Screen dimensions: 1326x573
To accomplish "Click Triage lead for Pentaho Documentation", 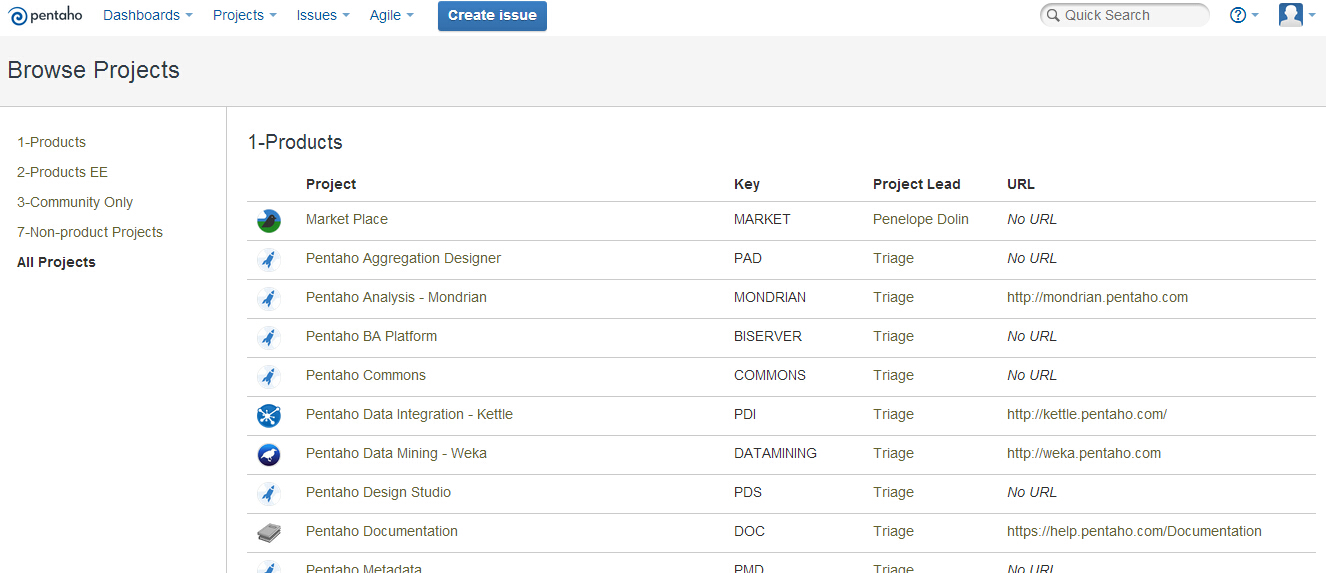I will [893, 531].
